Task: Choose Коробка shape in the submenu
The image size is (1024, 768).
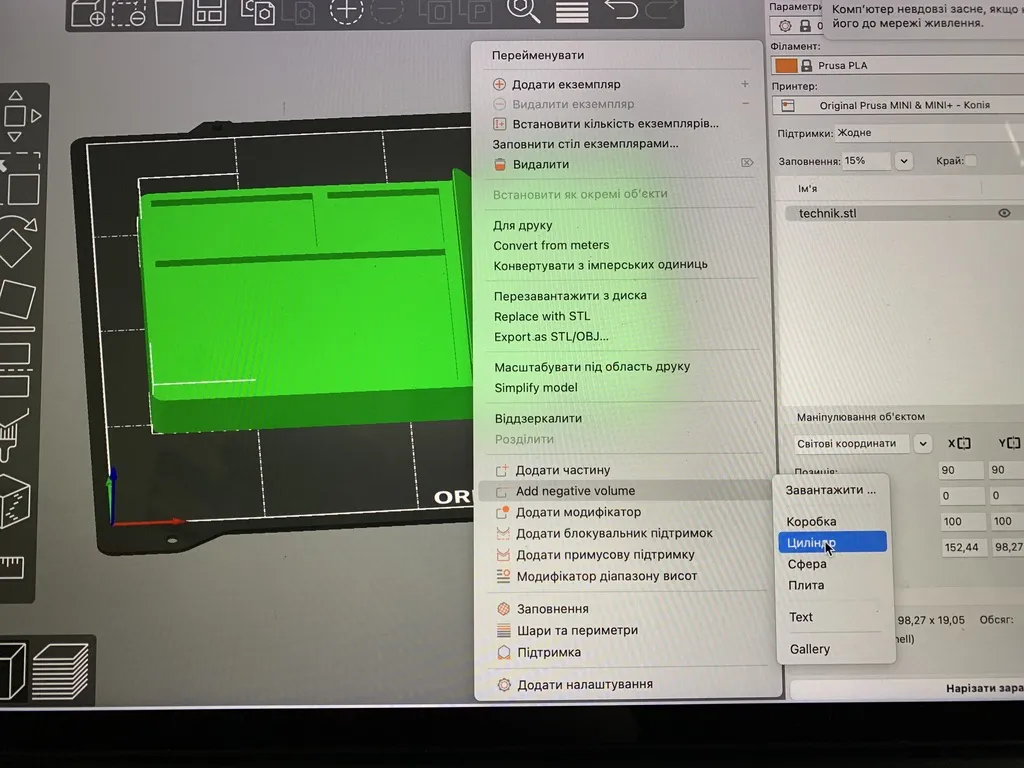Action: (x=811, y=522)
